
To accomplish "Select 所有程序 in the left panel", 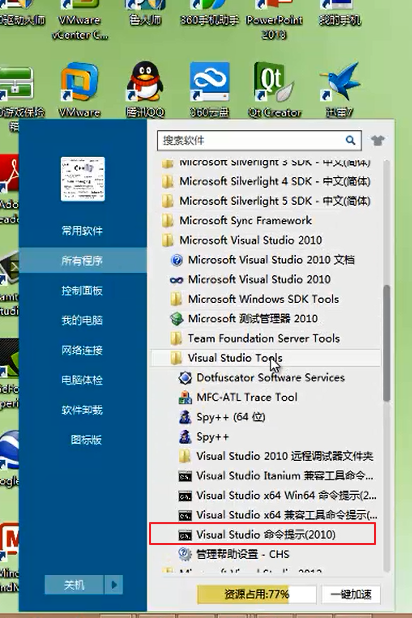I will (82, 261).
